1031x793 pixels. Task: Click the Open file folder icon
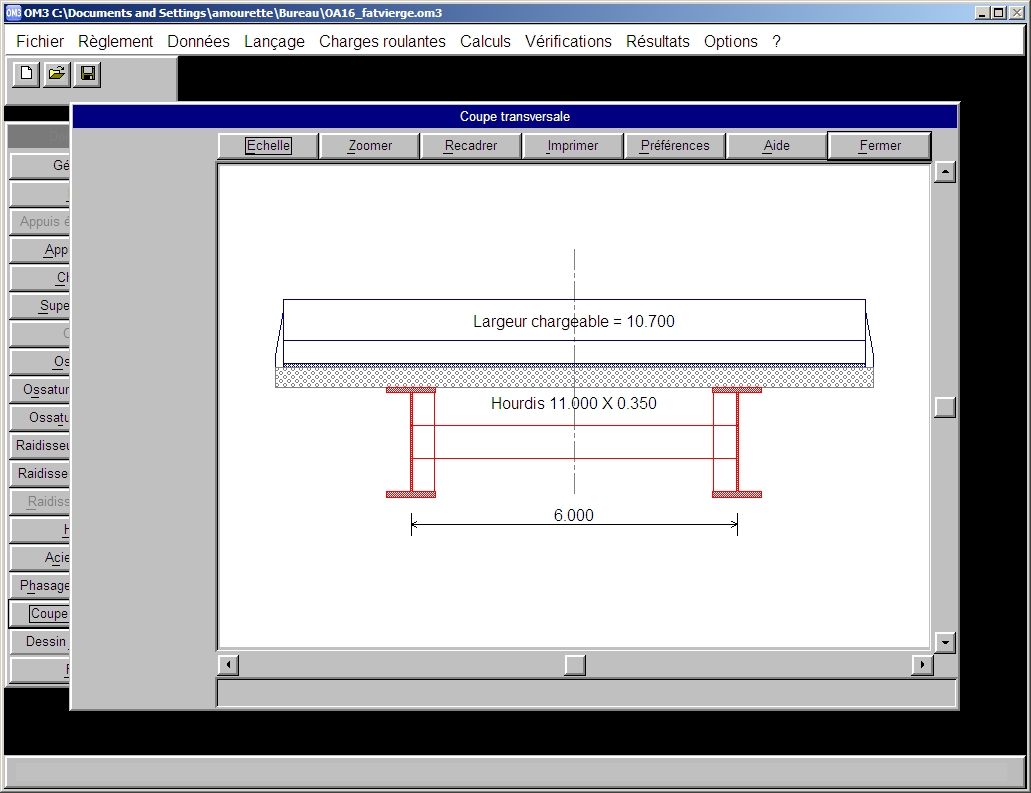click(x=57, y=74)
